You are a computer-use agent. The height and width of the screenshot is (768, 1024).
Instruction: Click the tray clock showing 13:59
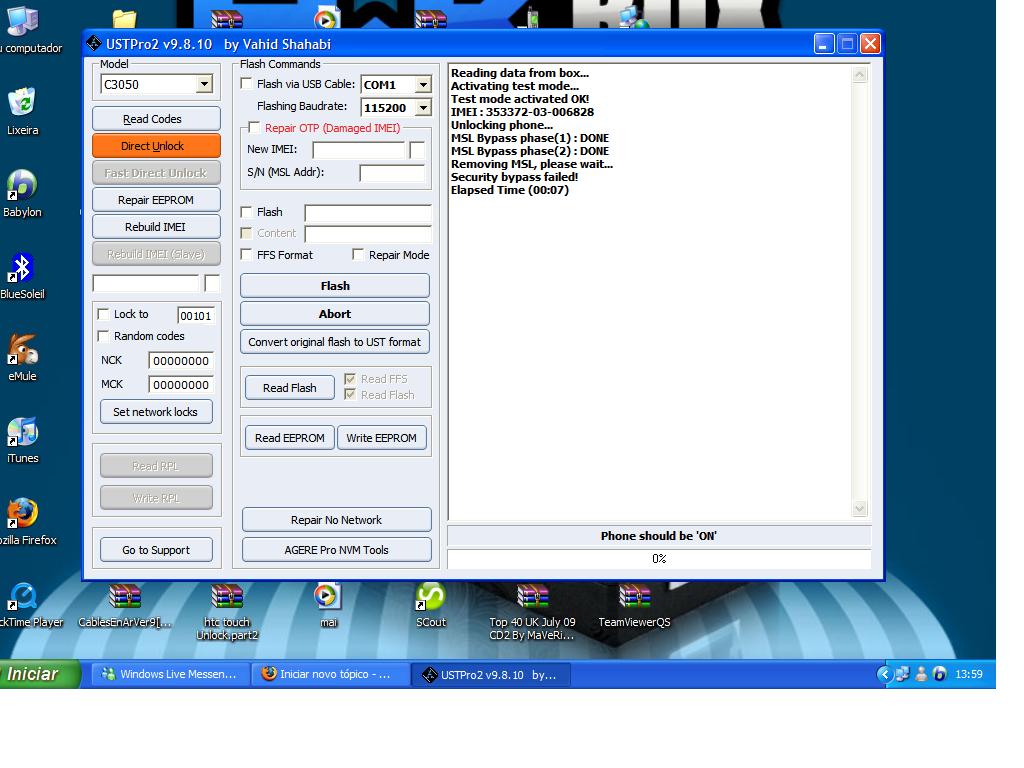pyautogui.click(x=968, y=674)
